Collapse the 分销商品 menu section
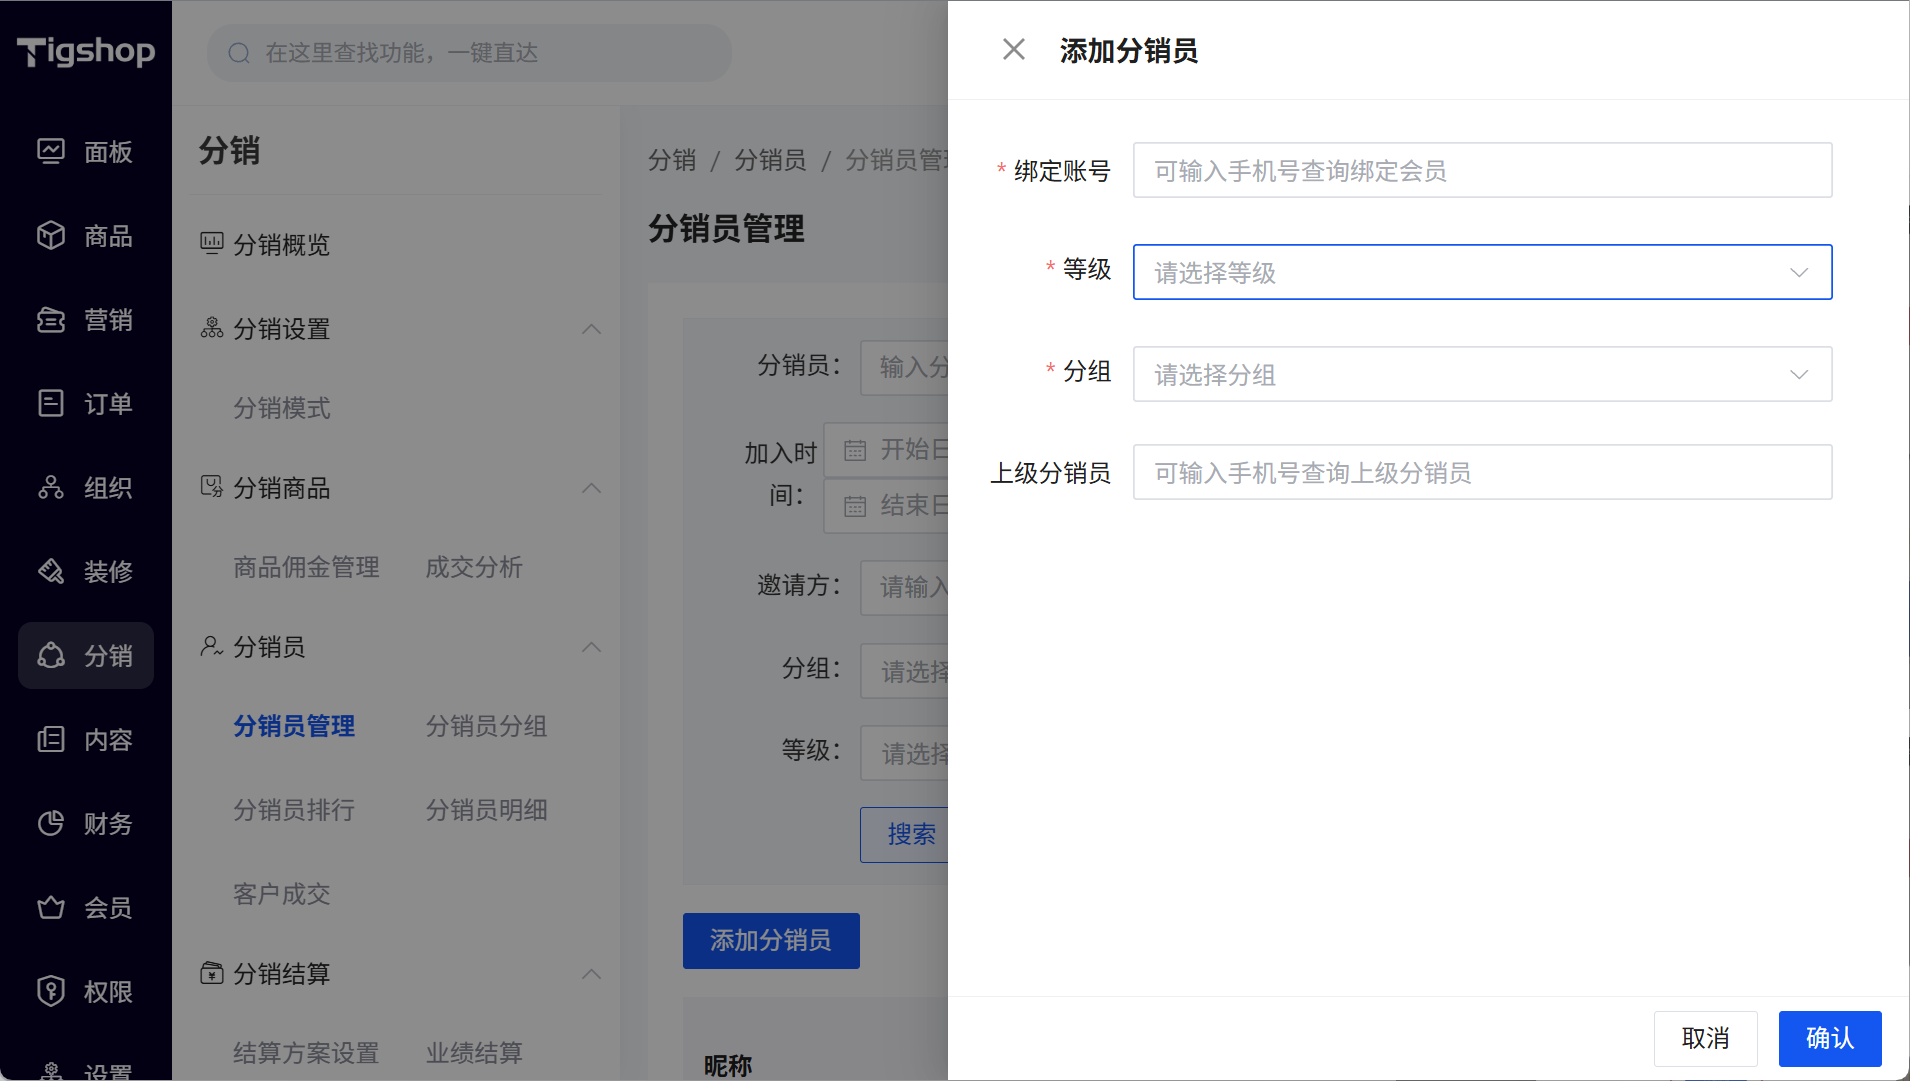 click(591, 488)
